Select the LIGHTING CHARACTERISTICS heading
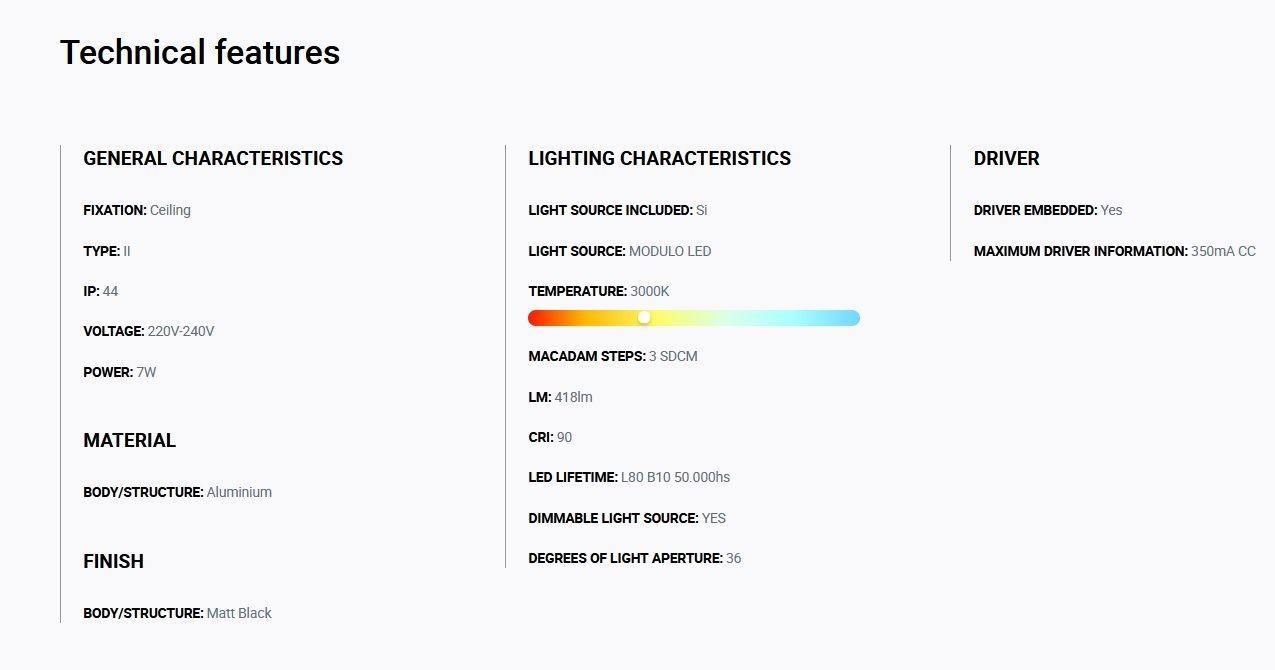The image size is (1275, 670). tap(659, 158)
